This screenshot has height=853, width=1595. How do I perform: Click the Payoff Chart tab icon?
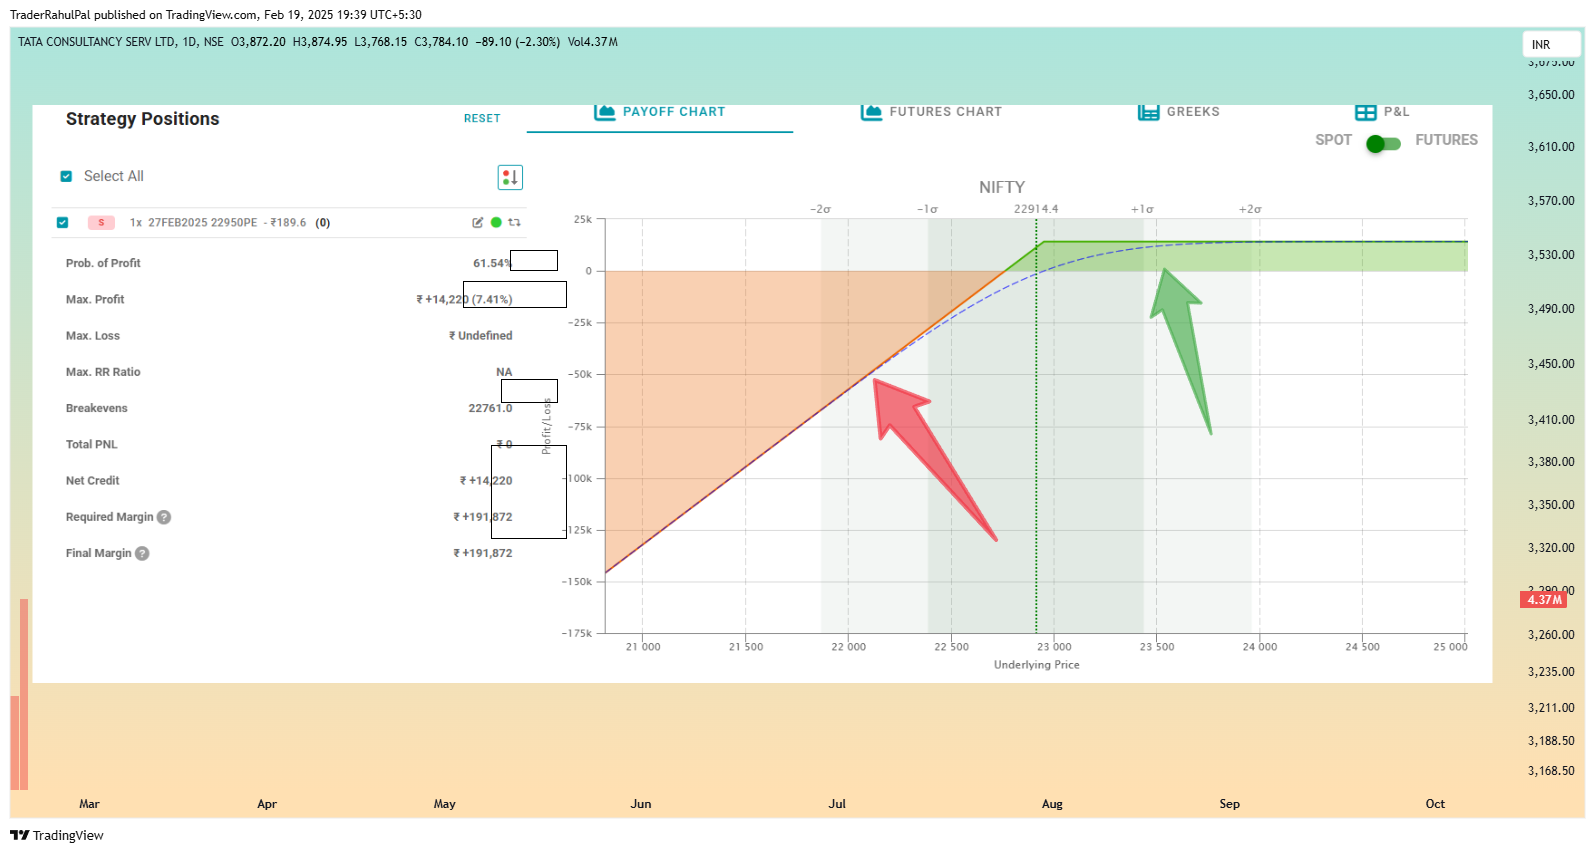point(604,112)
